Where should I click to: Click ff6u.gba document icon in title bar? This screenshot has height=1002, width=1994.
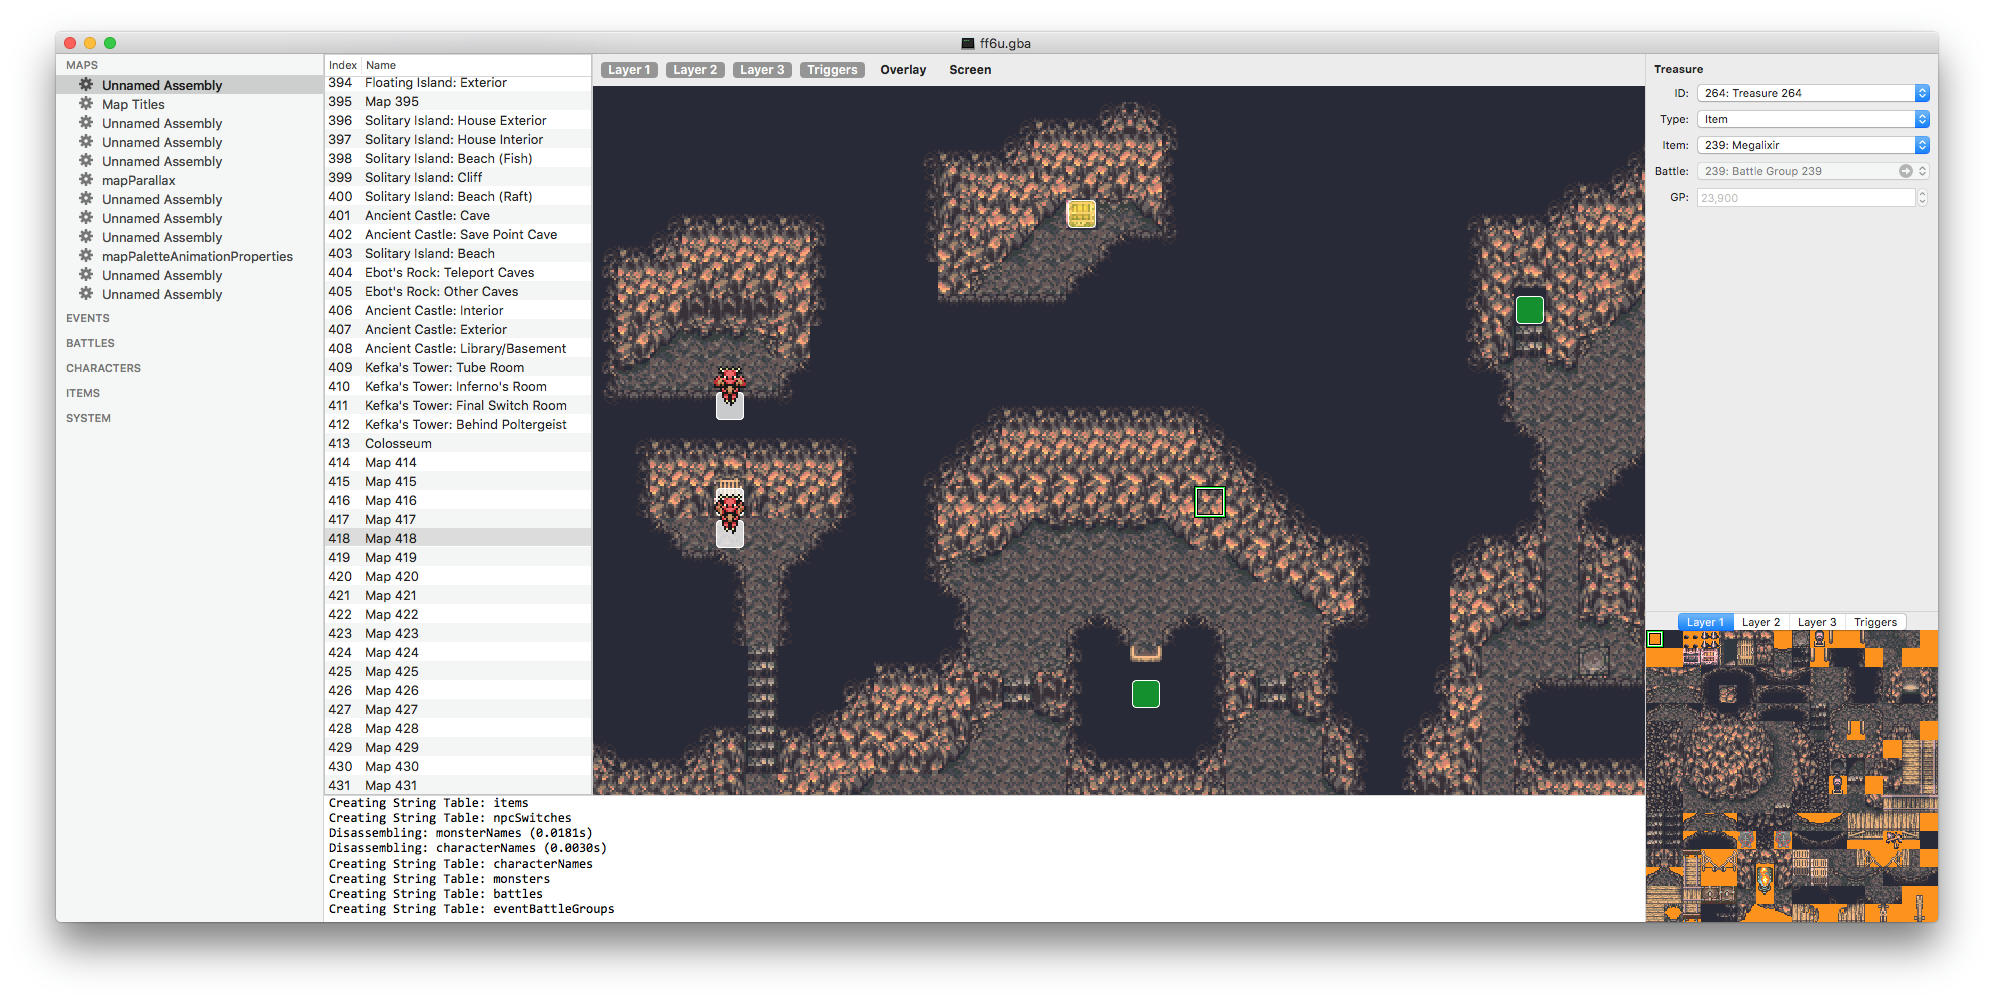point(967,43)
